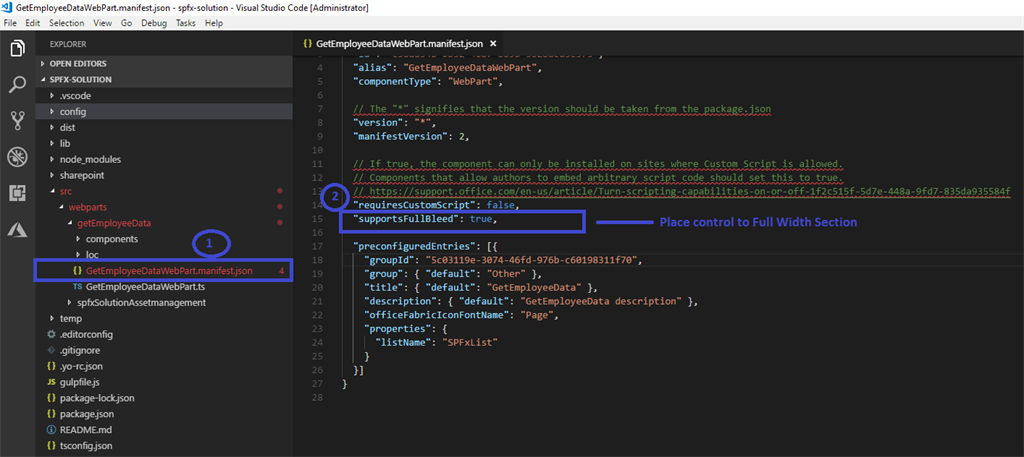Open the Help menu

click(x=214, y=23)
